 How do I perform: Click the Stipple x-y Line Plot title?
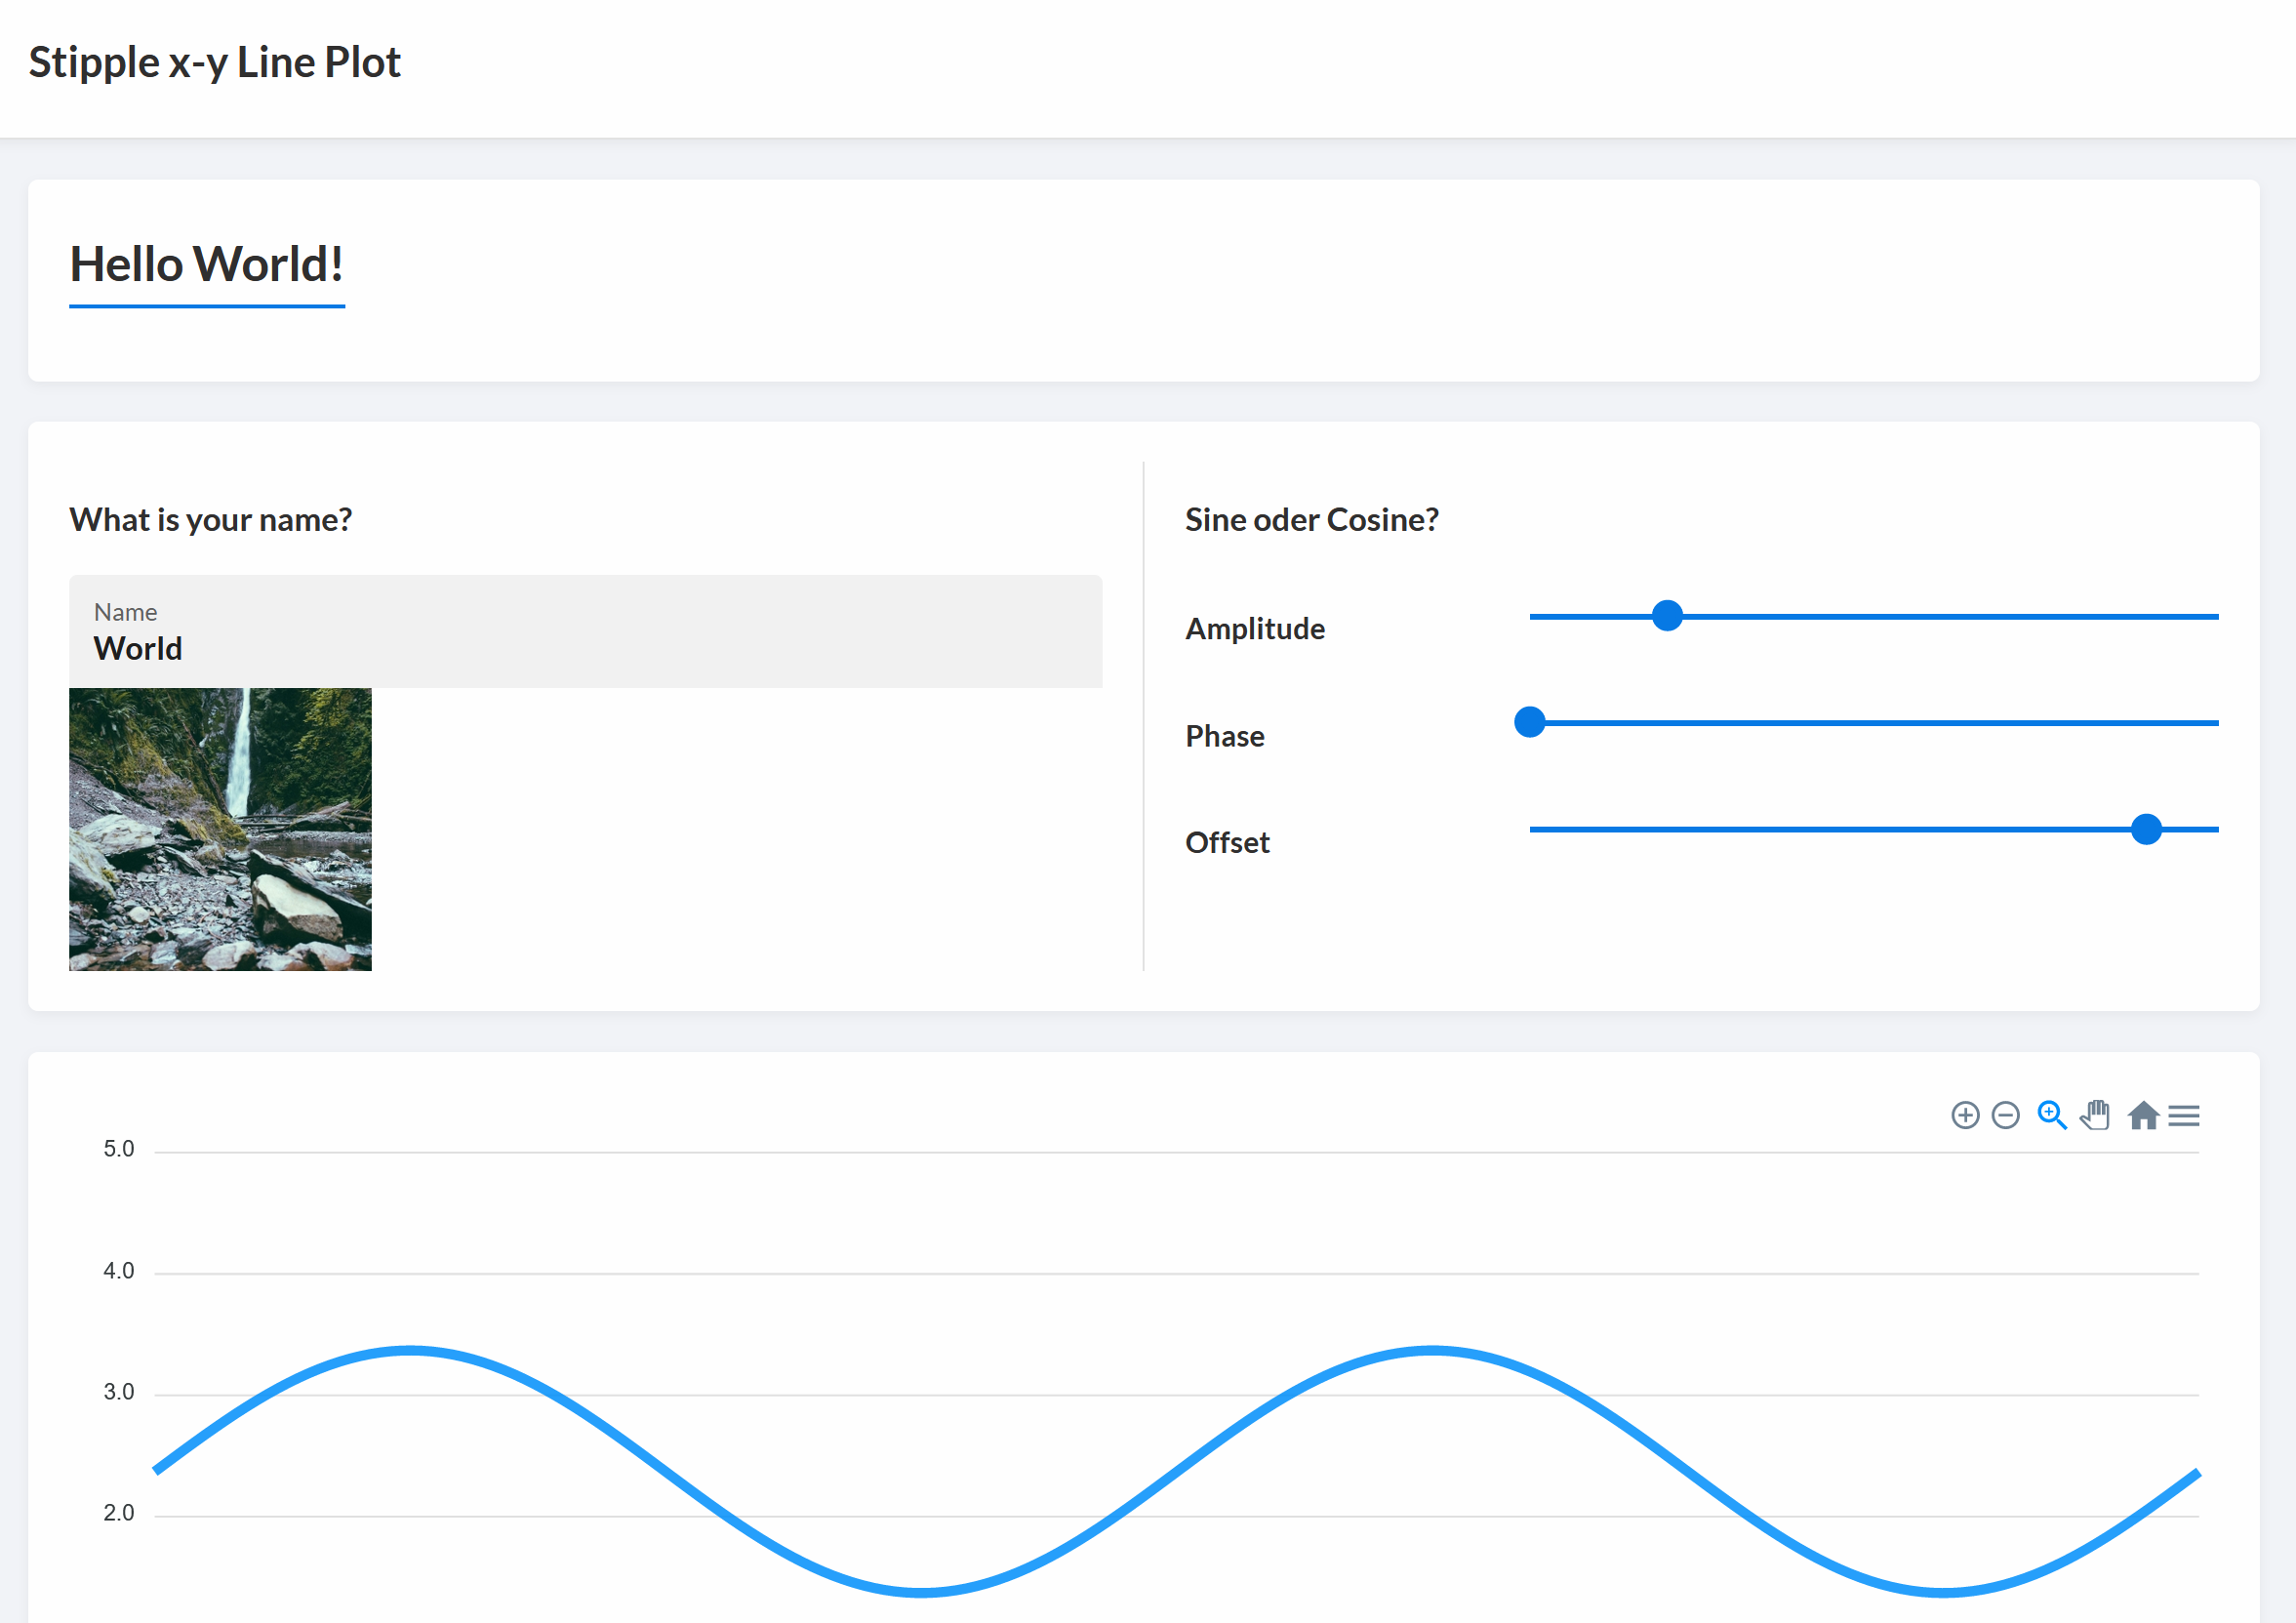click(x=214, y=62)
